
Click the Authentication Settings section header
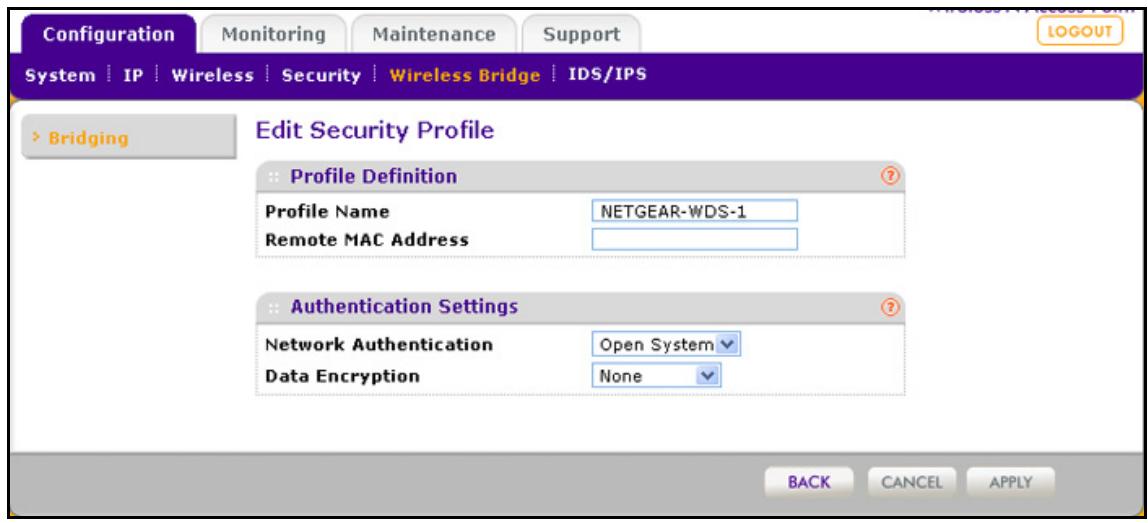[580, 307]
